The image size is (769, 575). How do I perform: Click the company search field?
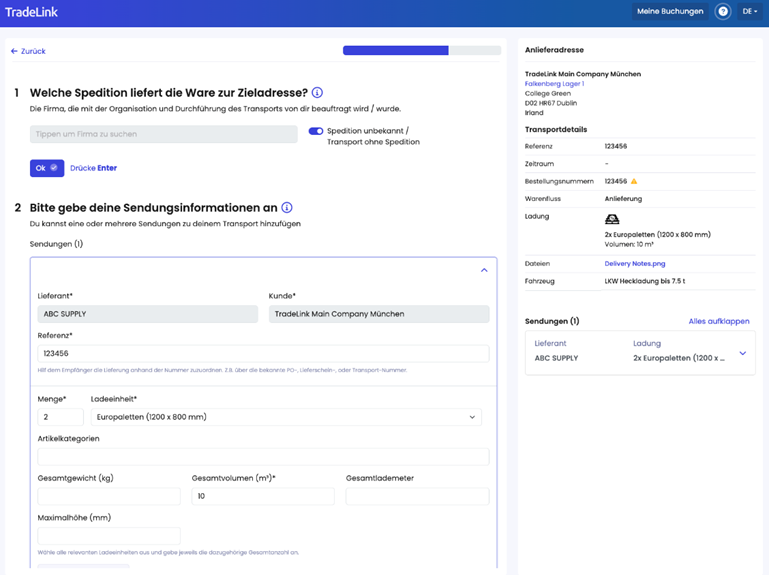[164, 134]
